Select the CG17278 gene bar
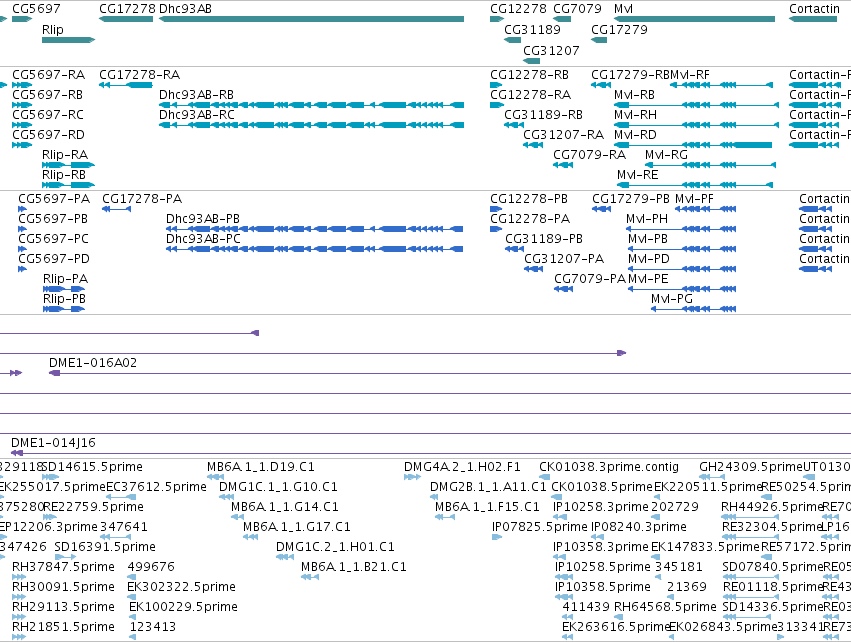 [126, 19]
